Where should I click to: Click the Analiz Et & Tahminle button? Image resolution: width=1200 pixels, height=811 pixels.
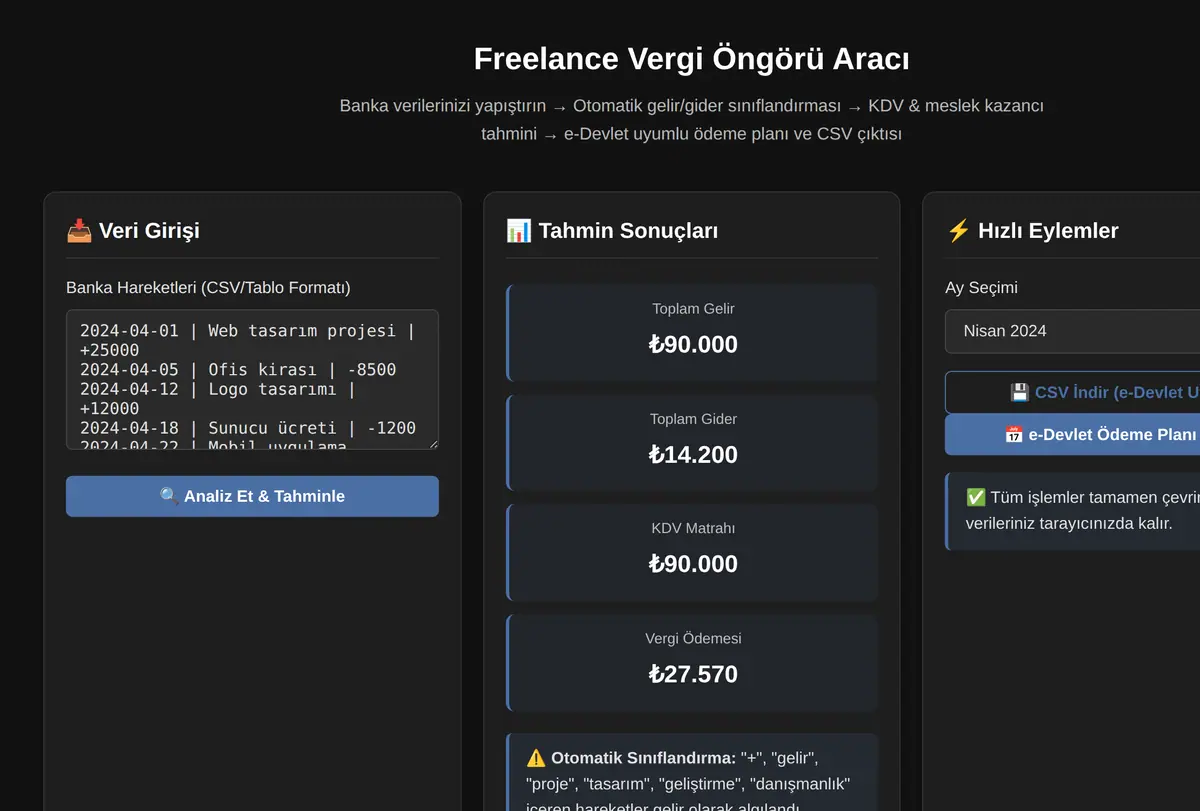pyautogui.click(x=252, y=496)
